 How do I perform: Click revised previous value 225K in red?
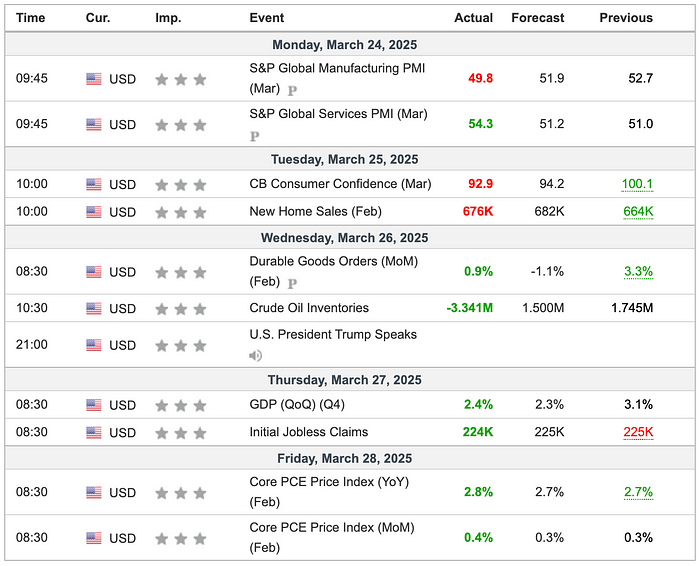tap(638, 432)
